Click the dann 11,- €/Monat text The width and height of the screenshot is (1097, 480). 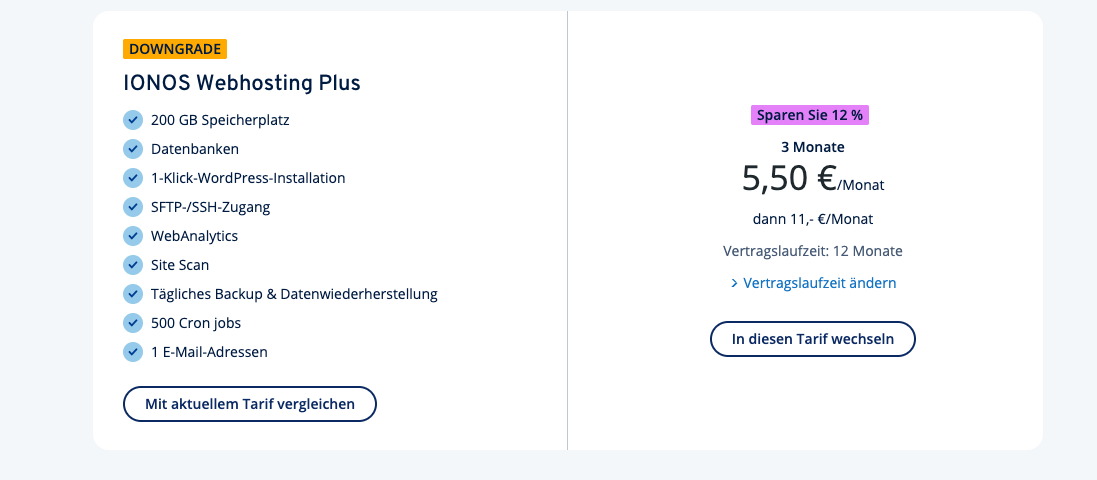point(813,219)
